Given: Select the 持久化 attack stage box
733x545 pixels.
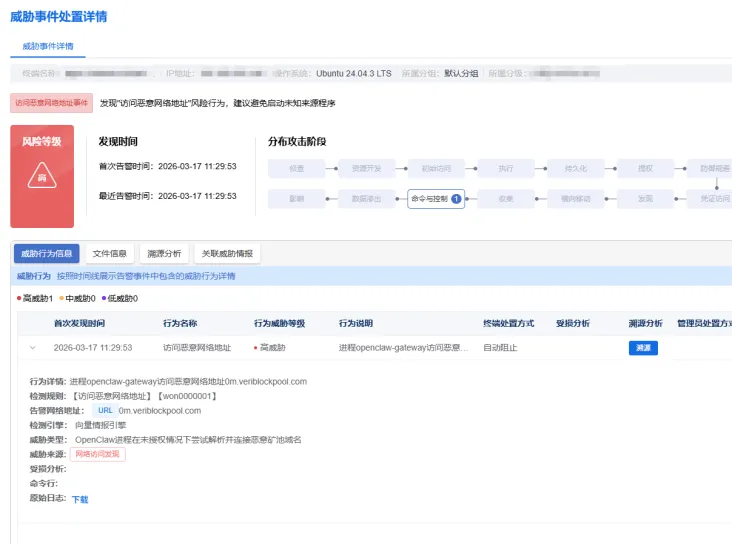Looking at the screenshot, I should [575, 168].
